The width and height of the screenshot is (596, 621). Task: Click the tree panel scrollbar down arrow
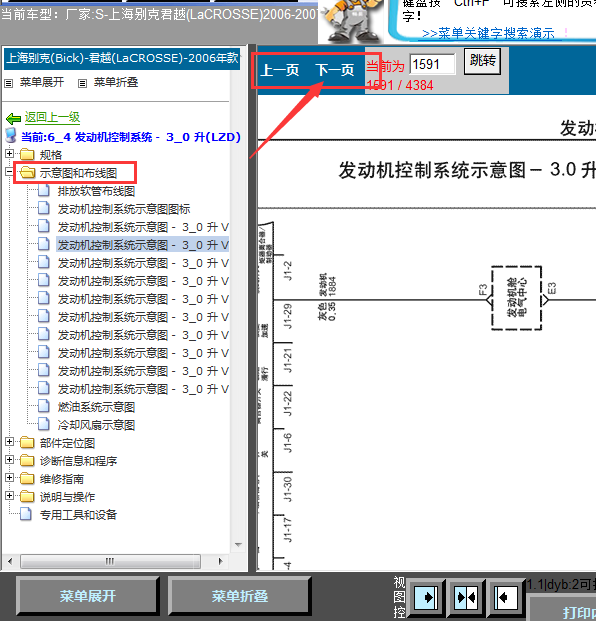pyautogui.click(x=238, y=545)
